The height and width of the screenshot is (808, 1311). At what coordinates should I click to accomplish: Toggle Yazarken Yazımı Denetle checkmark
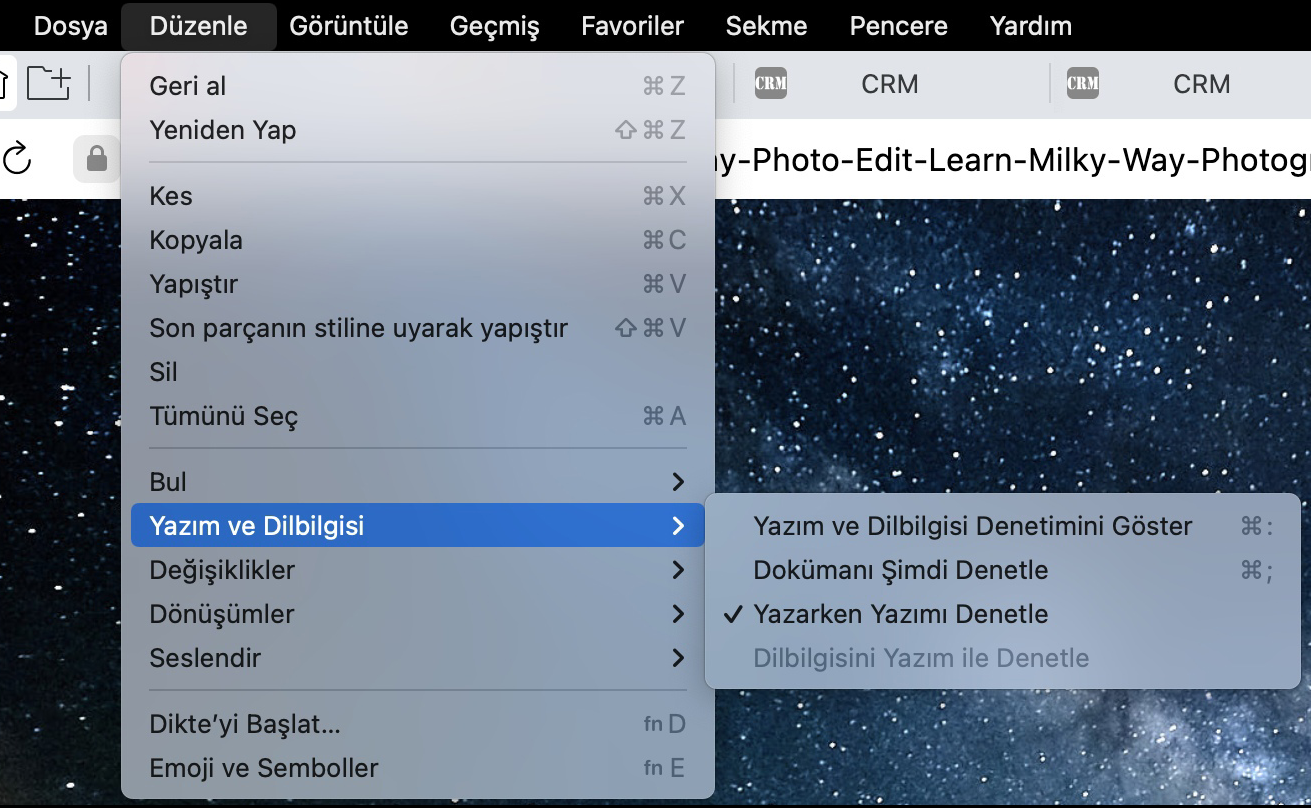click(x=900, y=614)
